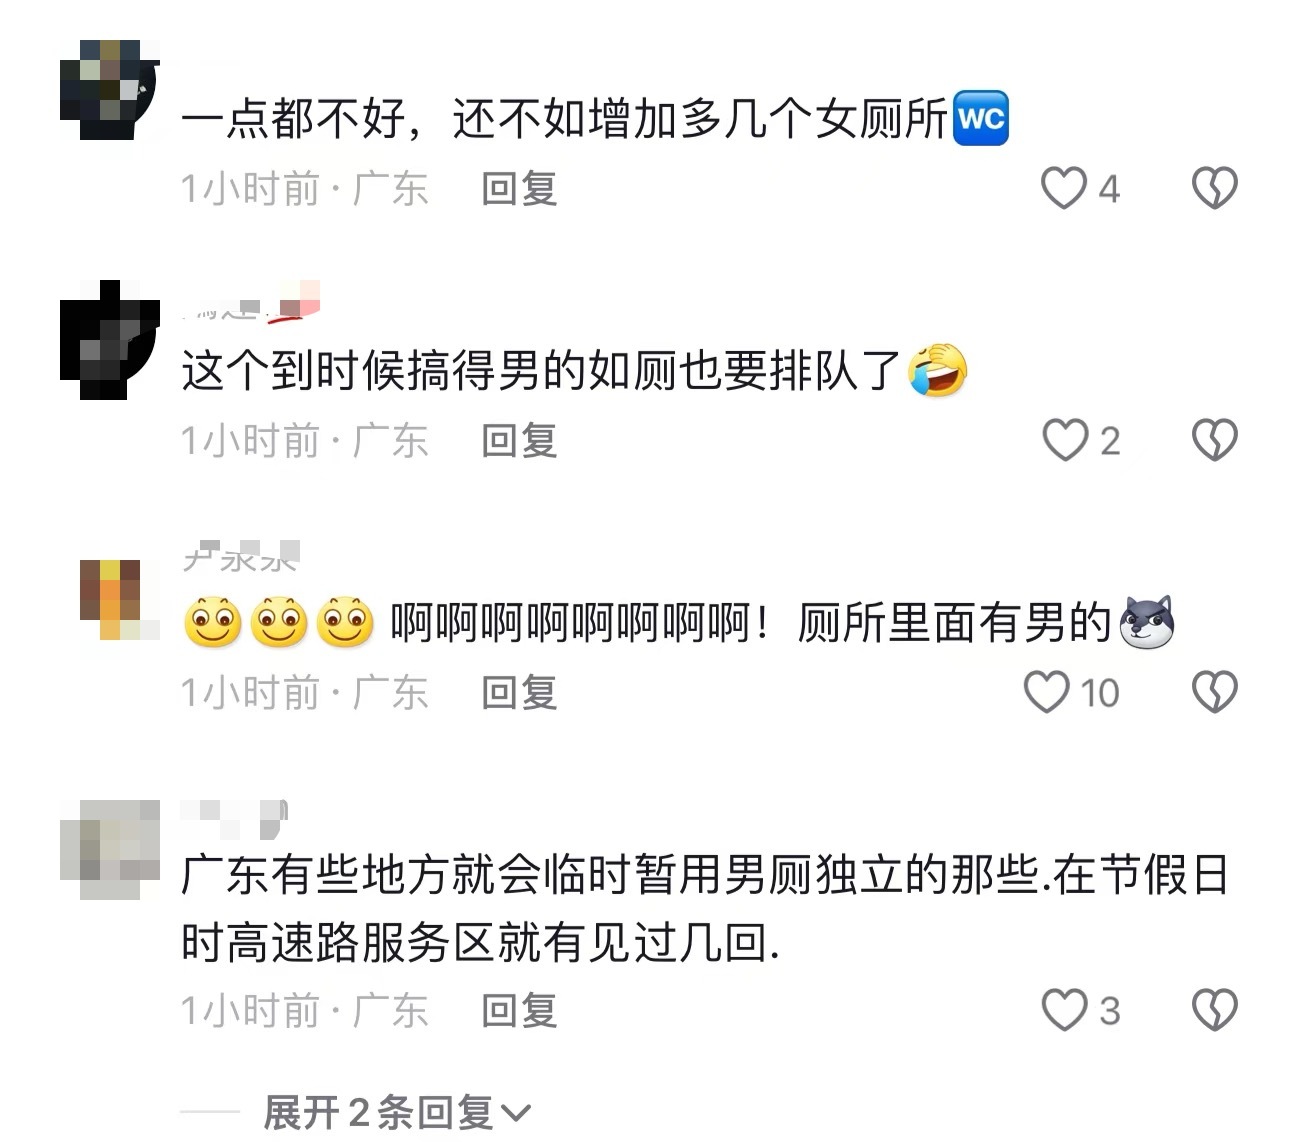Reply to the comment with laughing-crying emoji
Viewport: 1290px width, 1142px height.
point(519,440)
